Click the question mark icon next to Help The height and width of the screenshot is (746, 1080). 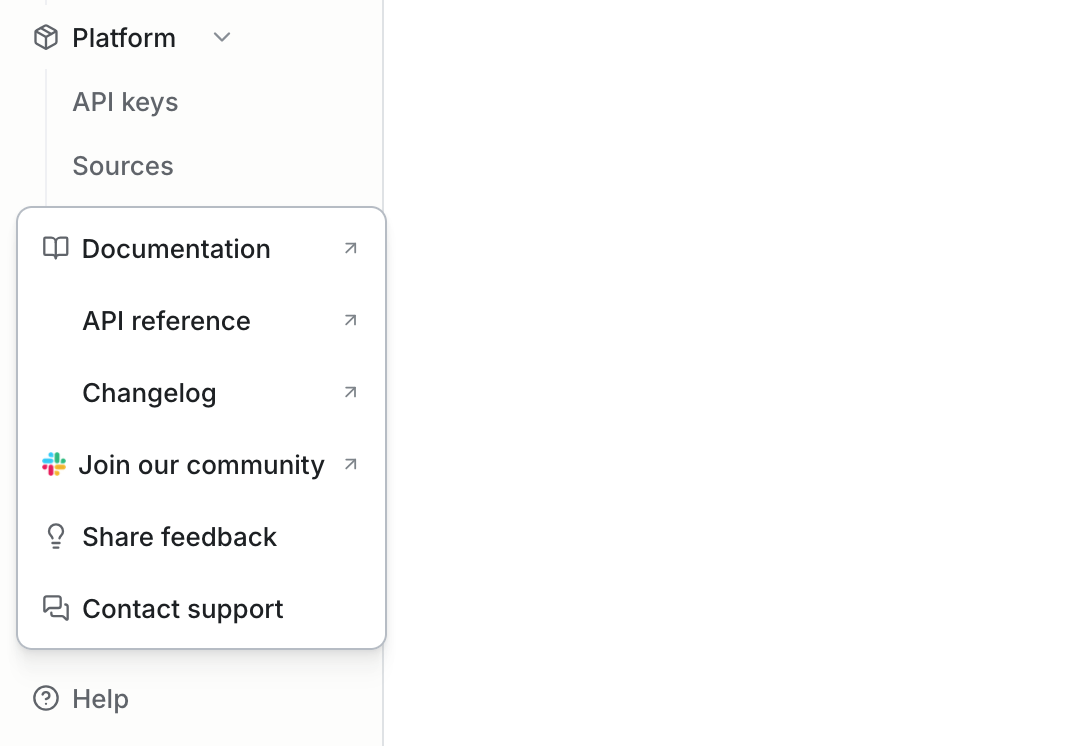click(x=45, y=699)
